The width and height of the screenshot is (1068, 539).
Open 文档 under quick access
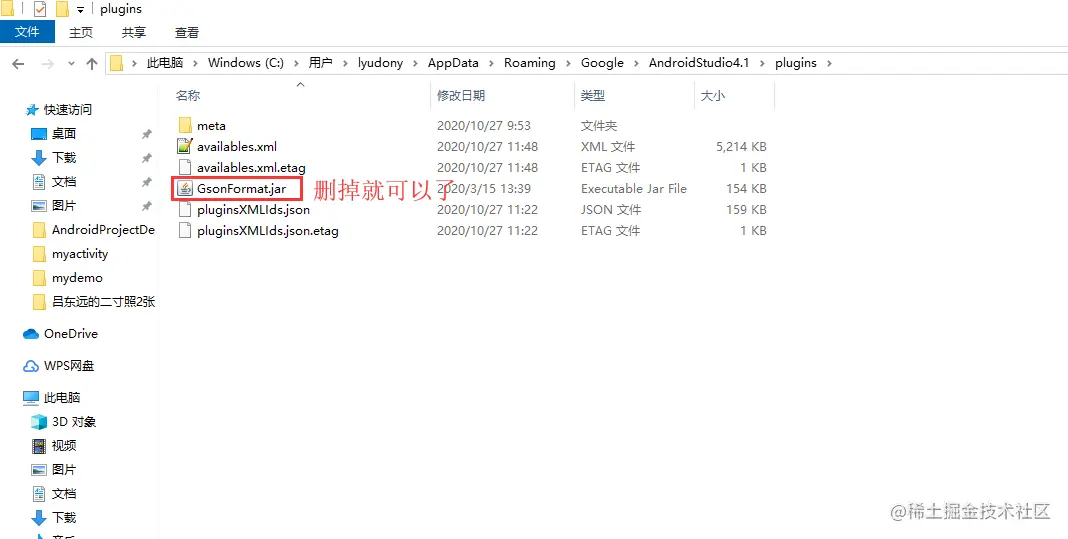click(63, 182)
